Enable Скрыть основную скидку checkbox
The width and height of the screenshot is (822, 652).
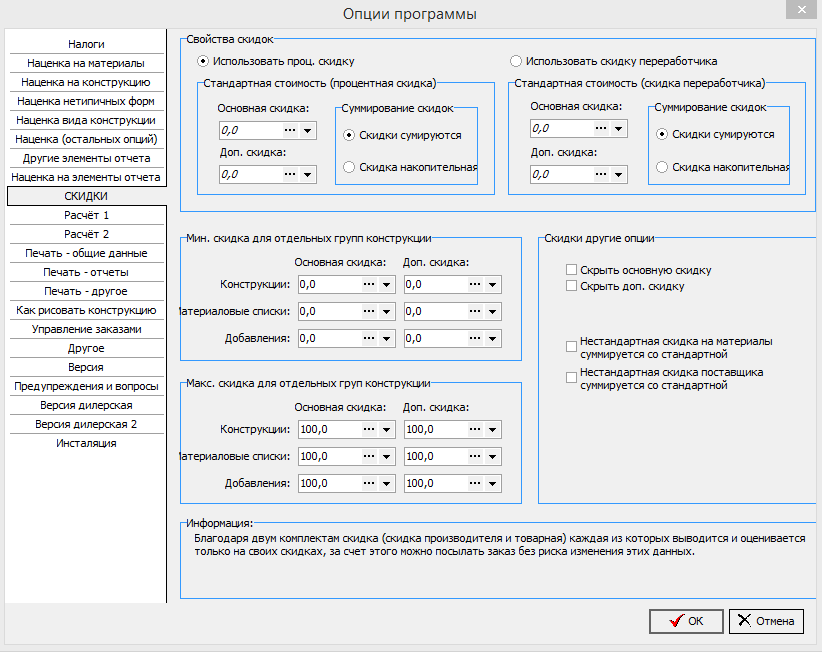click(x=571, y=270)
